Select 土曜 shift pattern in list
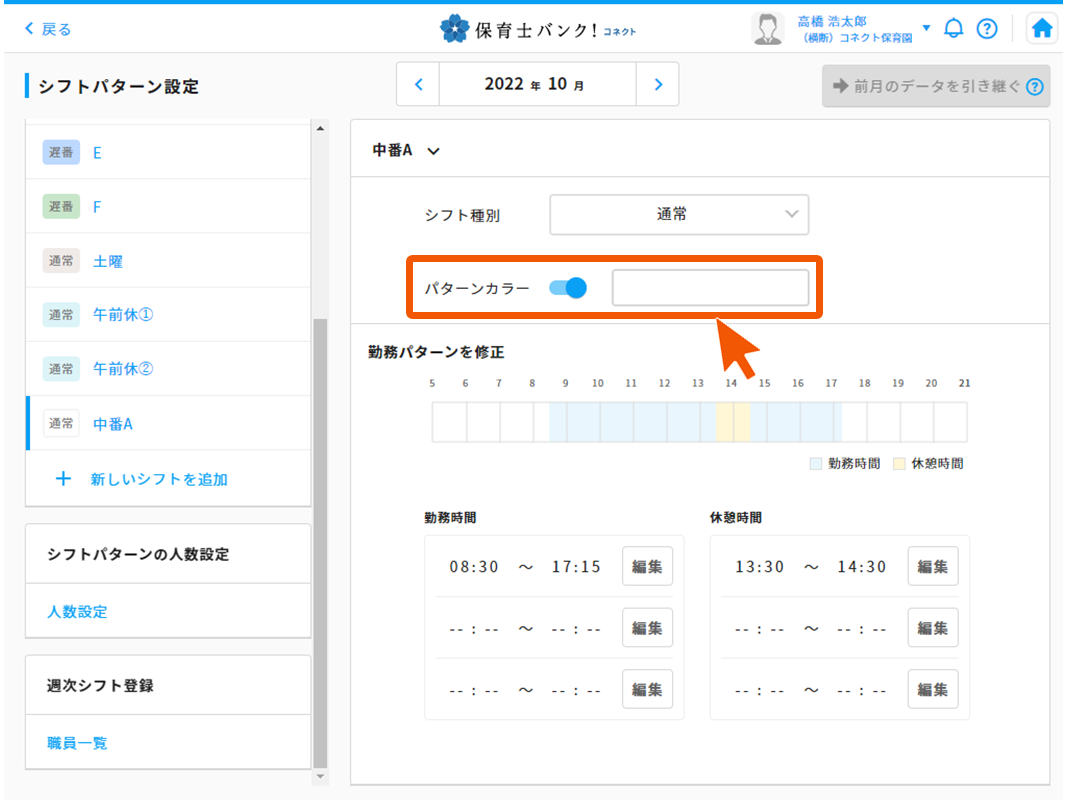The height and width of the screenshot is (800, 1067). click(108, 261)
